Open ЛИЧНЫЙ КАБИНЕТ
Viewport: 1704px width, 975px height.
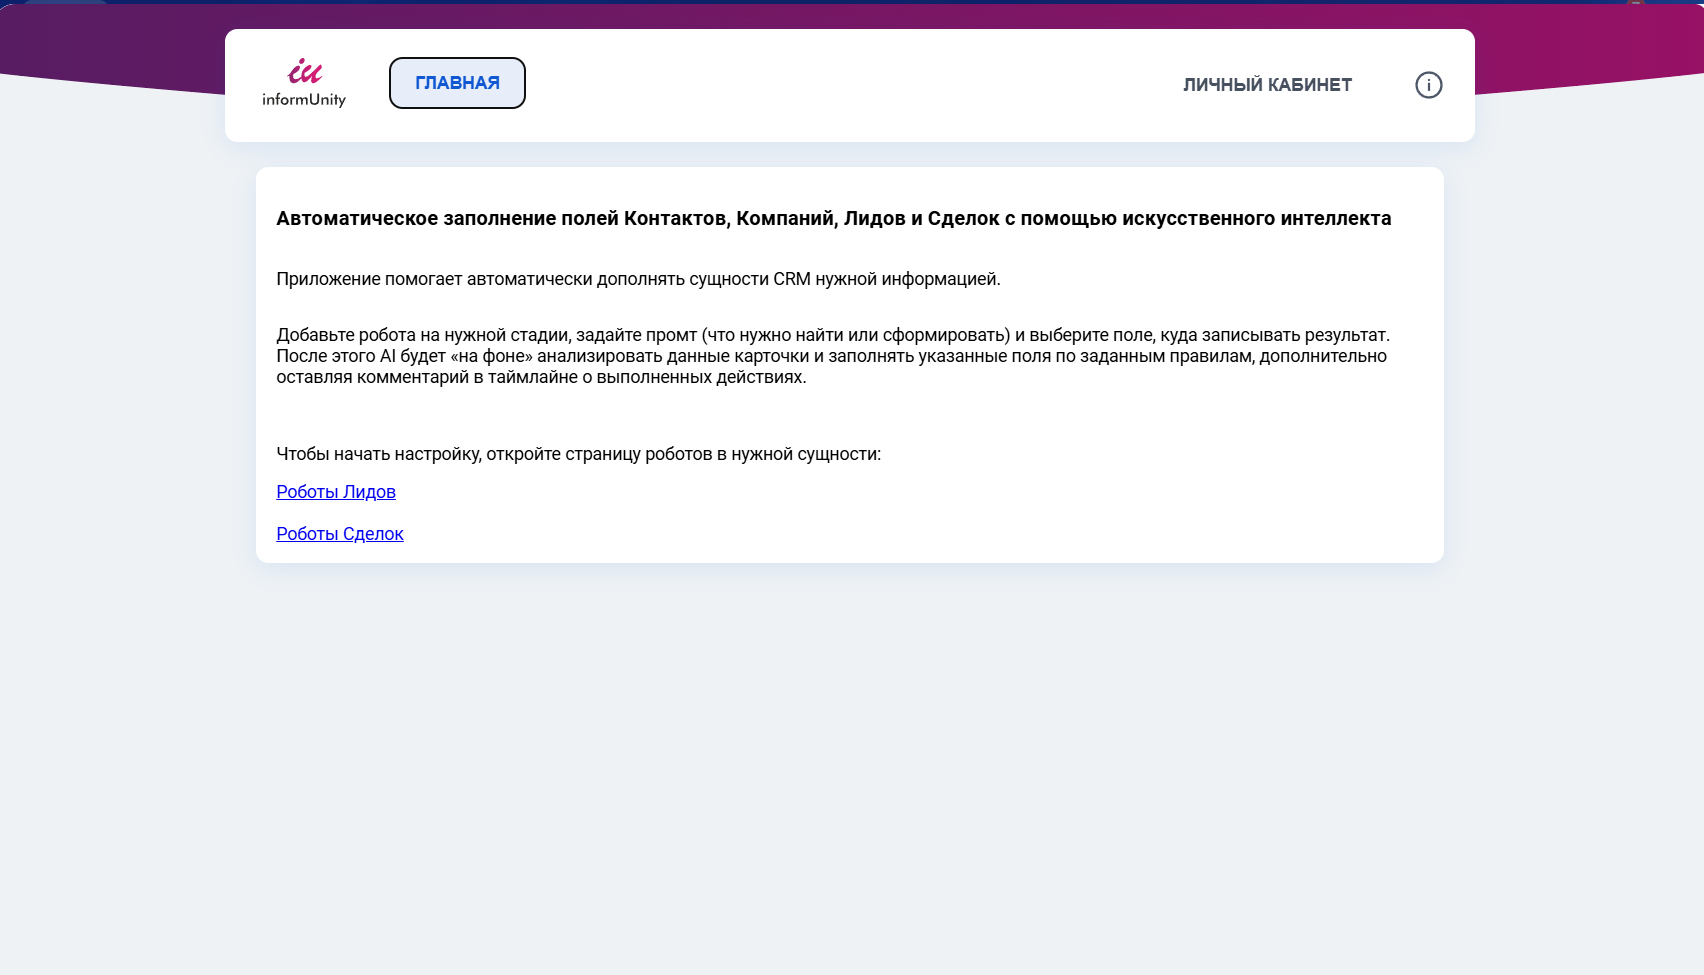coord(1267,85)
